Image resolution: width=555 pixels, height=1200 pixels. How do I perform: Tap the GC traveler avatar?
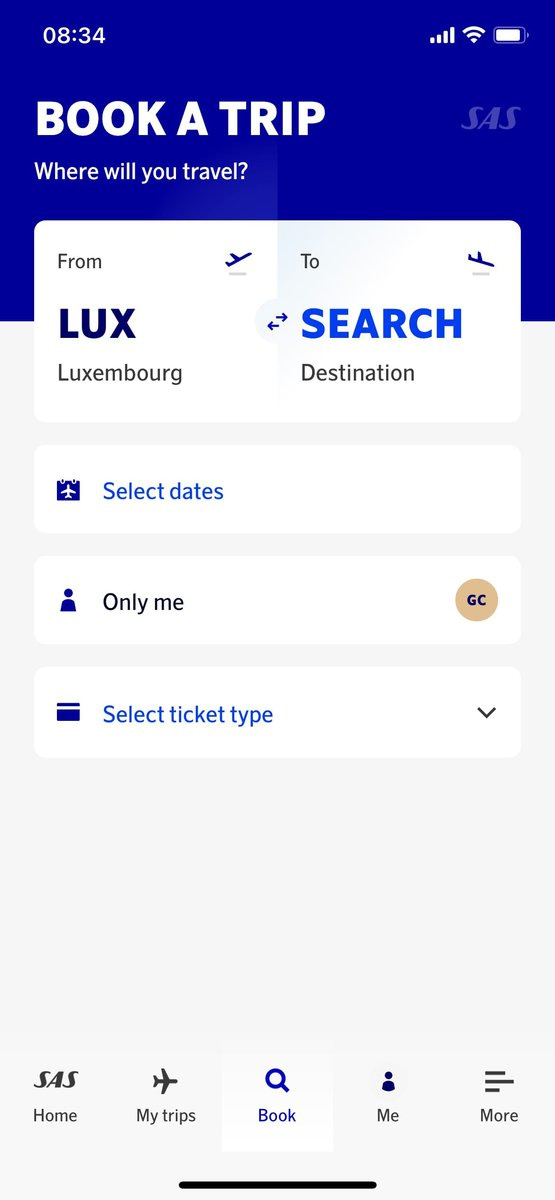pos(476,600)
